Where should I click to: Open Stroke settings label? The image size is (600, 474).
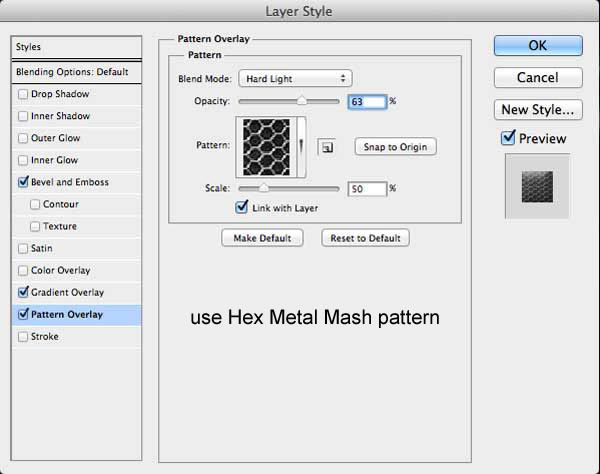click(45, 337)
